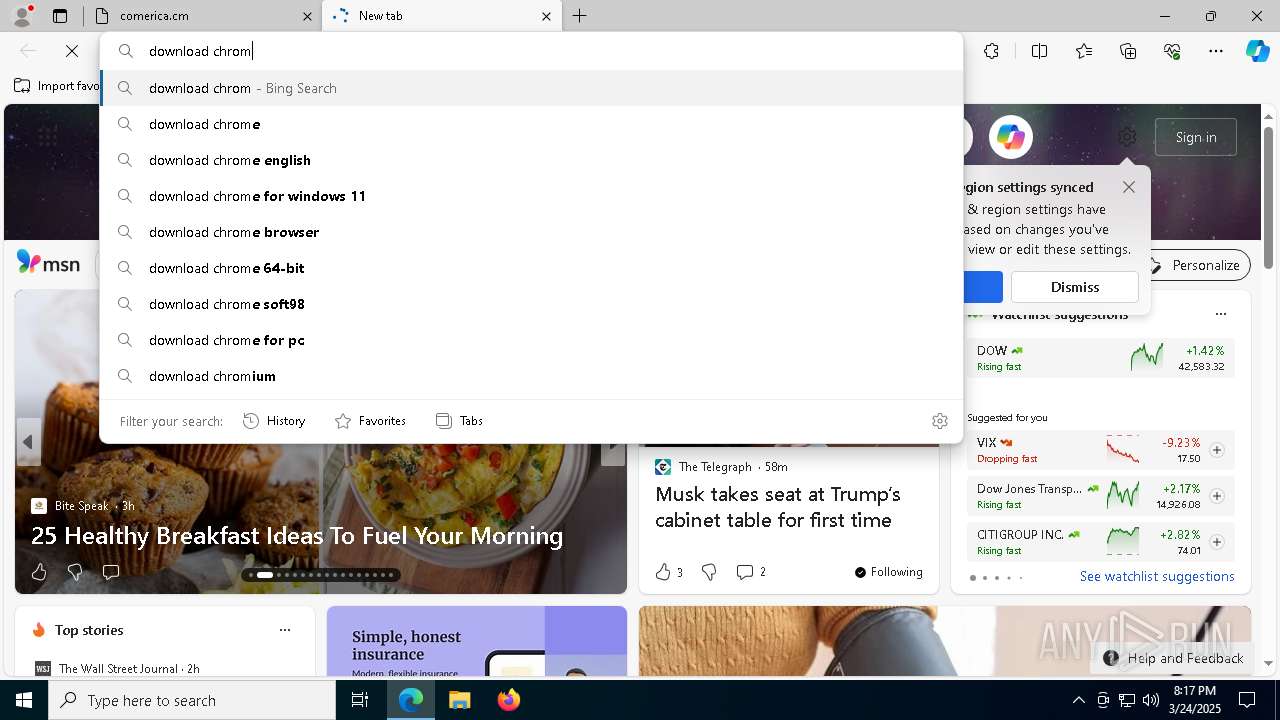The image size is (1280, 720).
Task: Open 25 Healthy Breakfast Ideas headline
Action: [297, 536]
